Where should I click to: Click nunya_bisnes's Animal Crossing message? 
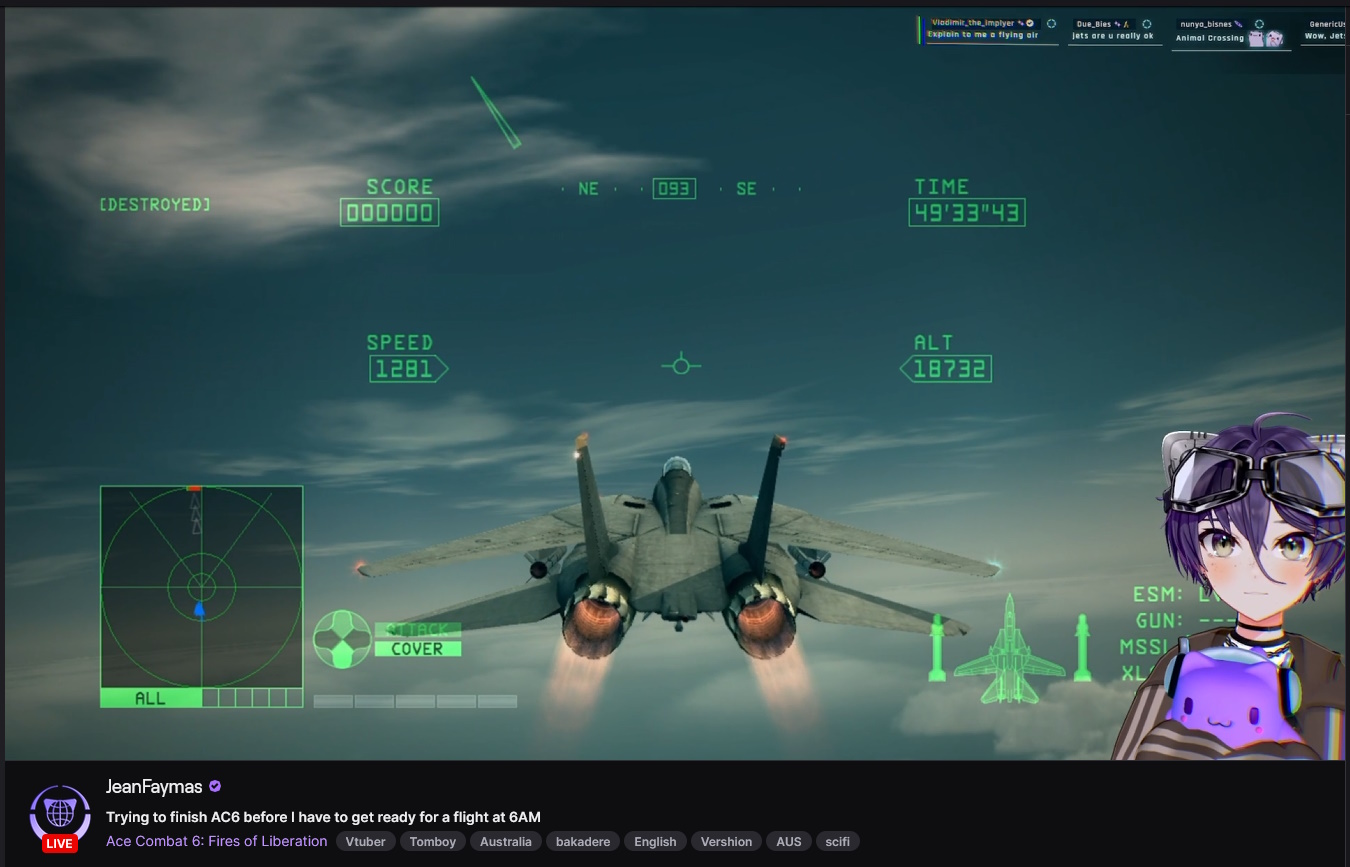[x=1210, y=39]
